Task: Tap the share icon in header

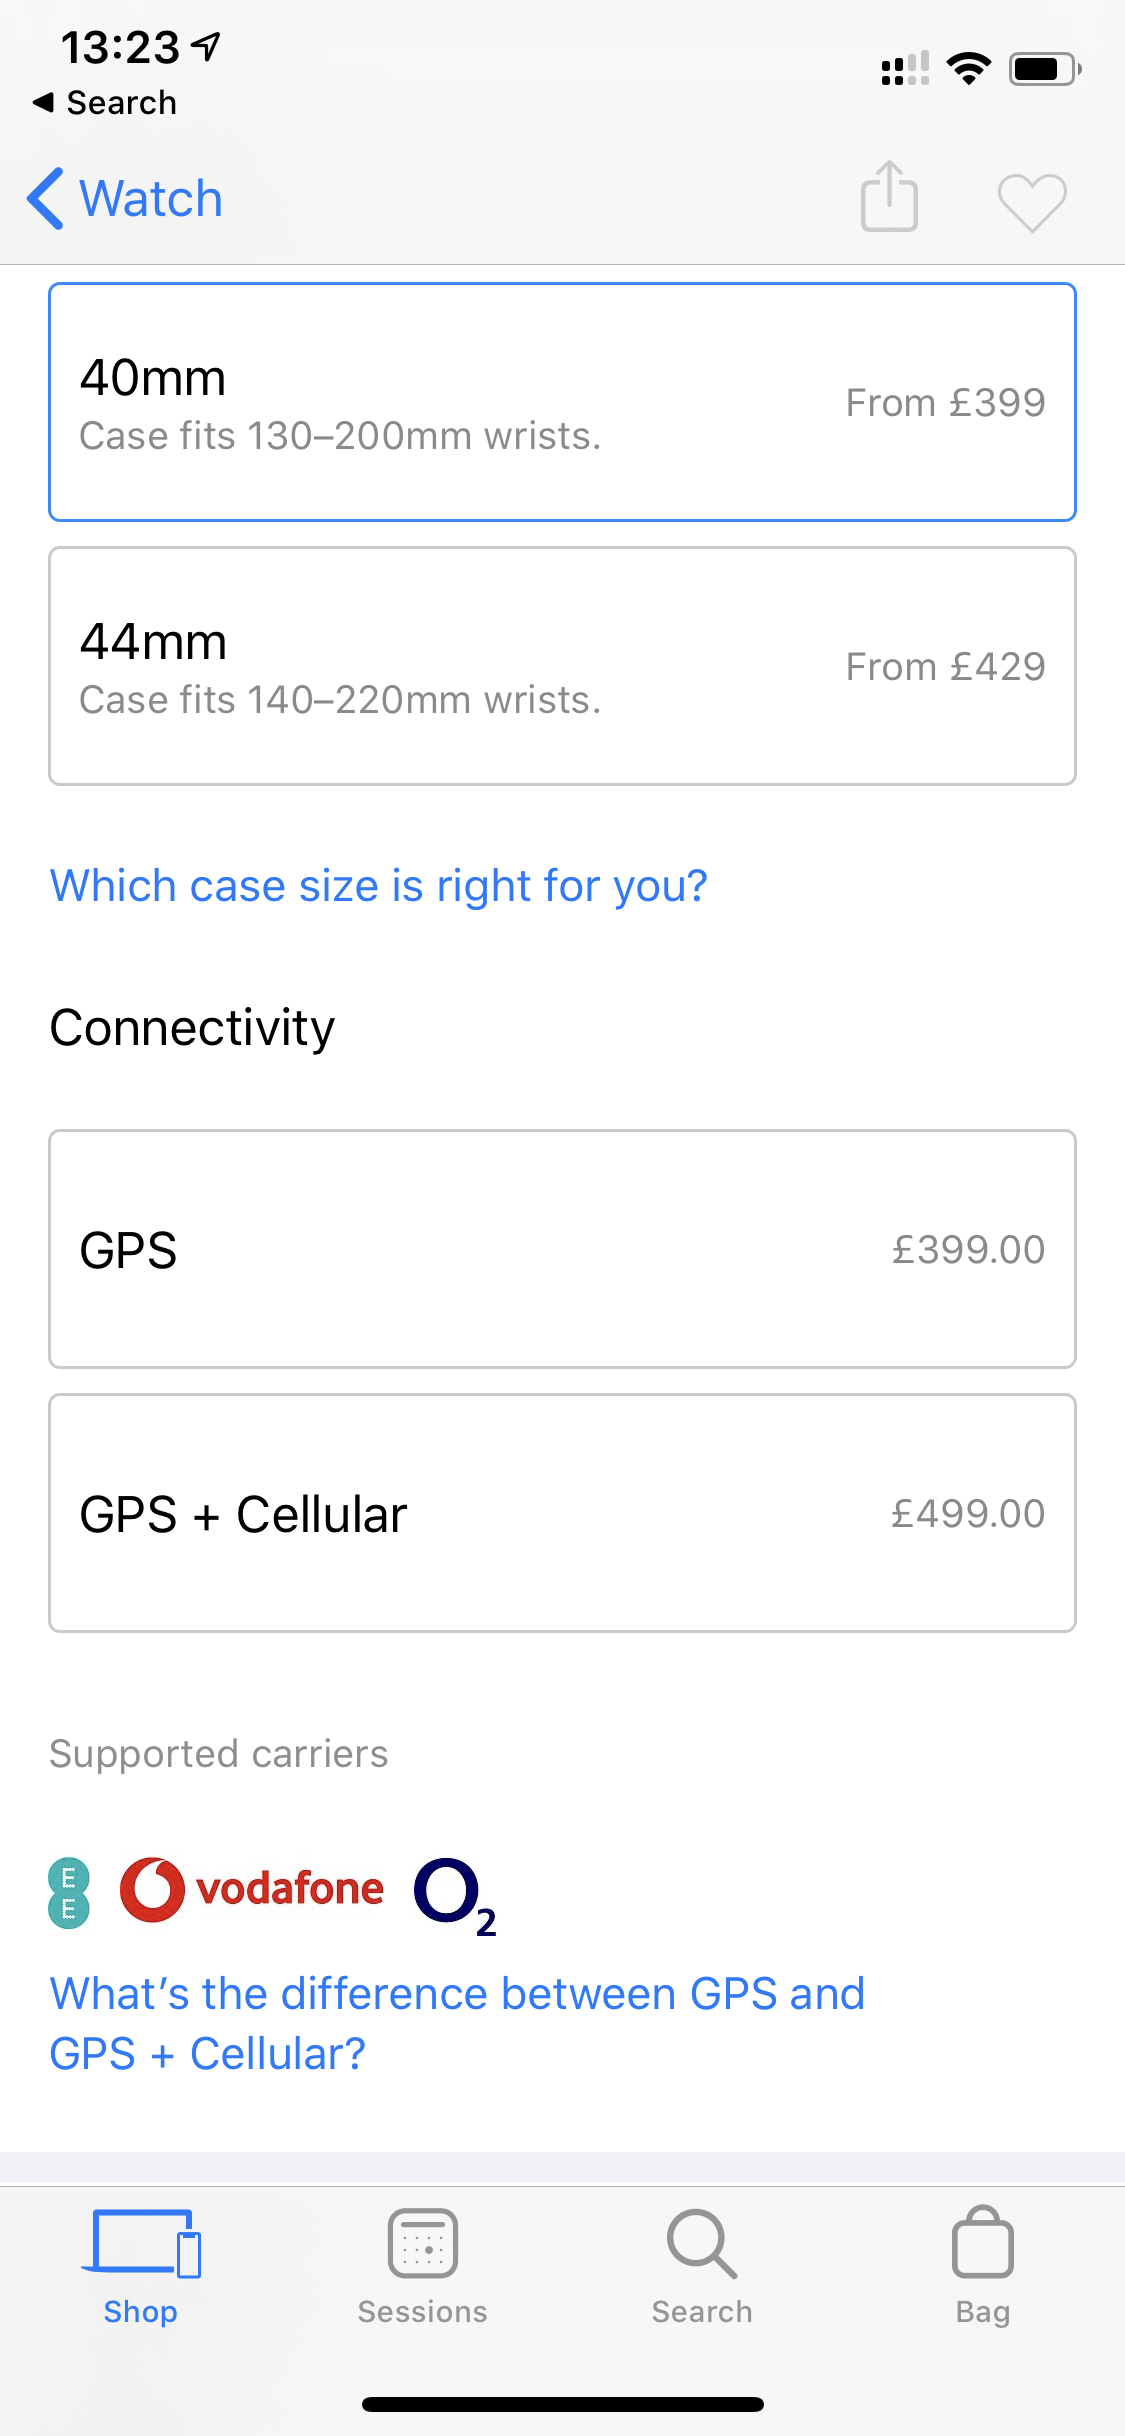Action: coord(889,197)
